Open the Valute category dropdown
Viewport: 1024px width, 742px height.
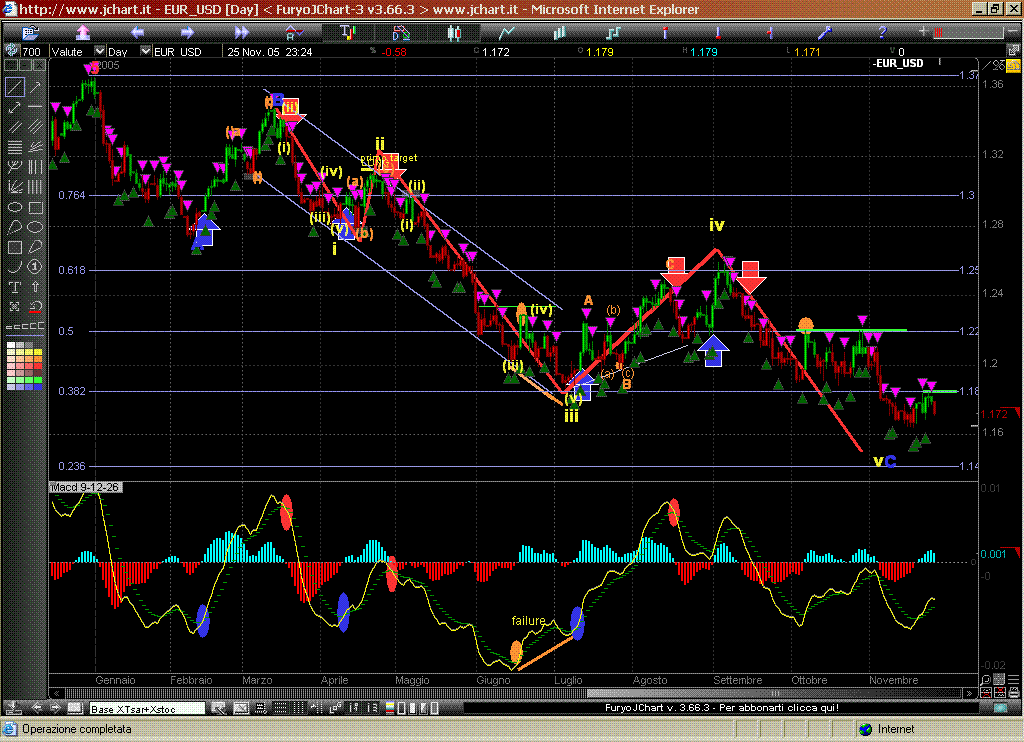(99, 51)
